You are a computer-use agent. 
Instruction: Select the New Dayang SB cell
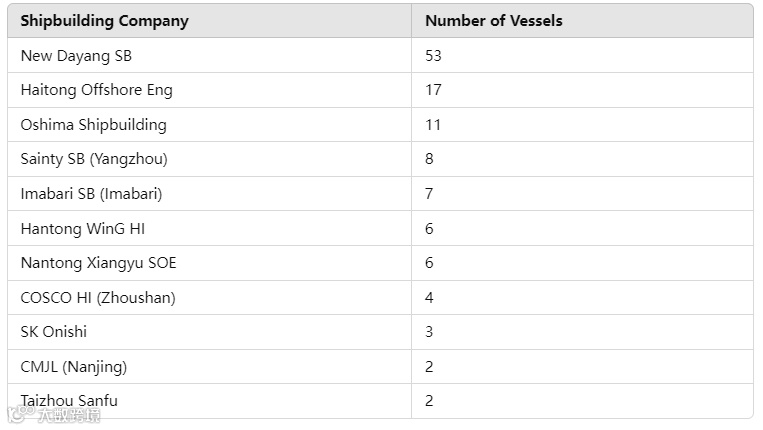[76, 56]
